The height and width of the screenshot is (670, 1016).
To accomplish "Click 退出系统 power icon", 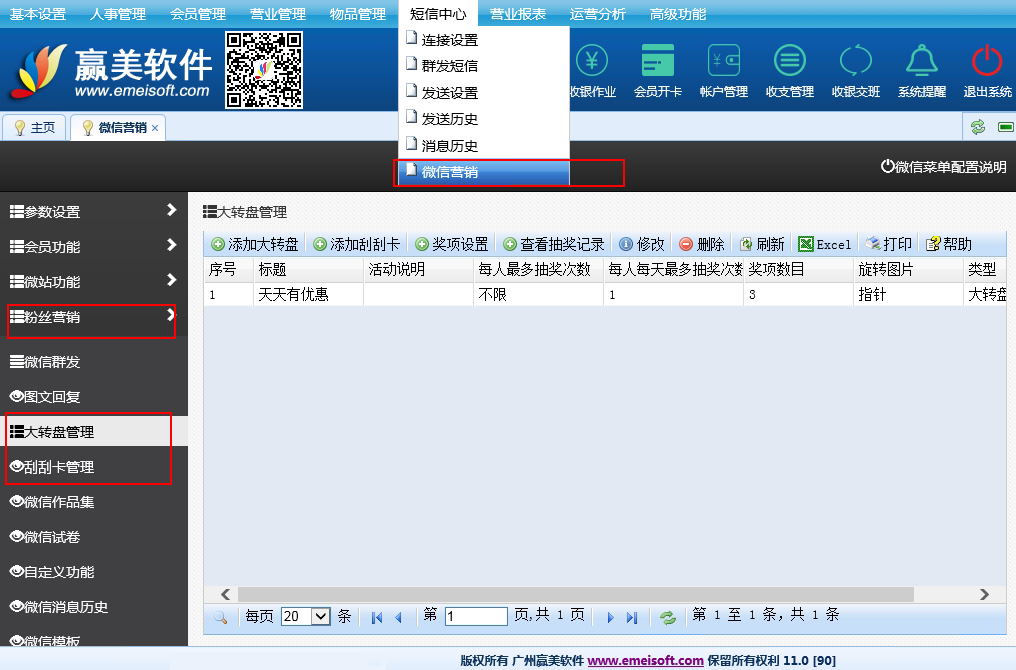I will click(x=987, y=62).
